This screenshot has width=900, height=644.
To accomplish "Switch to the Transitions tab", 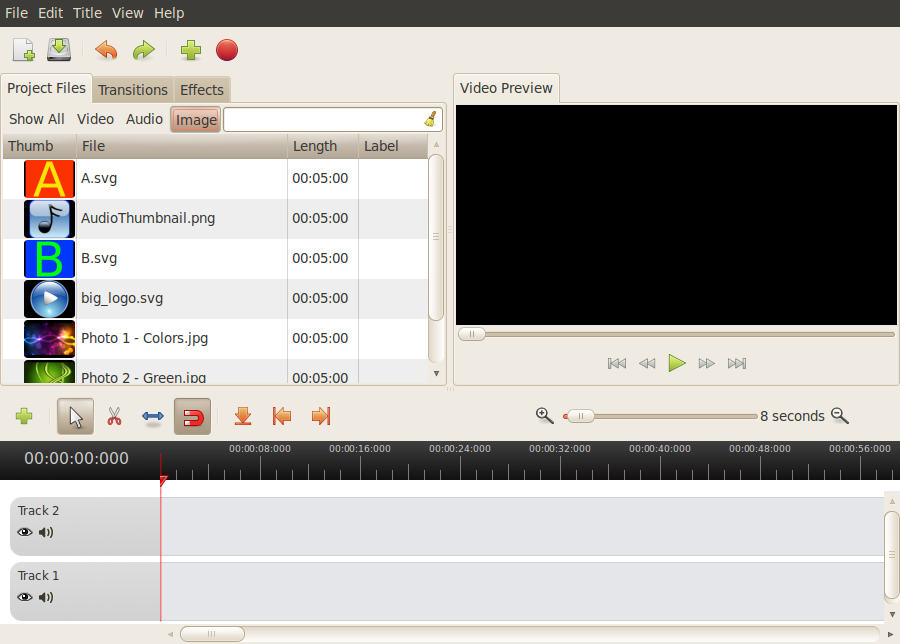I will (x=132, y=89).
